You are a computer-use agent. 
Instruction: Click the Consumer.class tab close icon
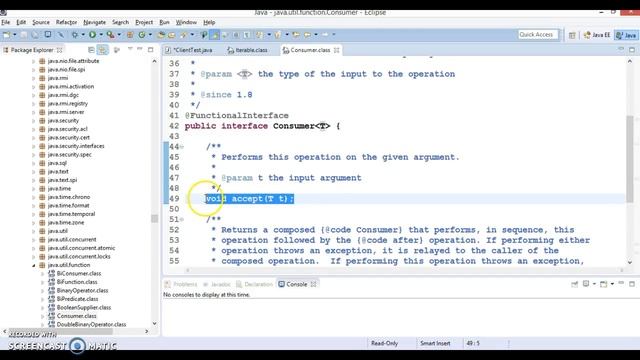[337, 50]
